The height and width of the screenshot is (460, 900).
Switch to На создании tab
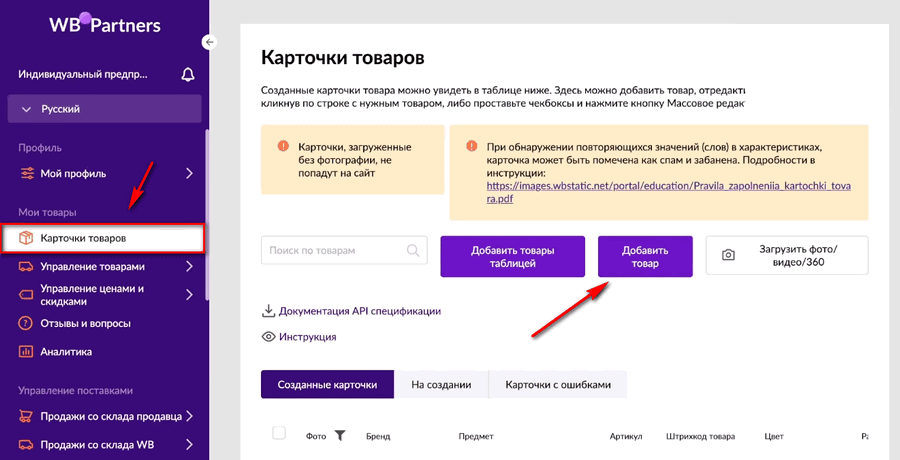[x=441, y=385]
